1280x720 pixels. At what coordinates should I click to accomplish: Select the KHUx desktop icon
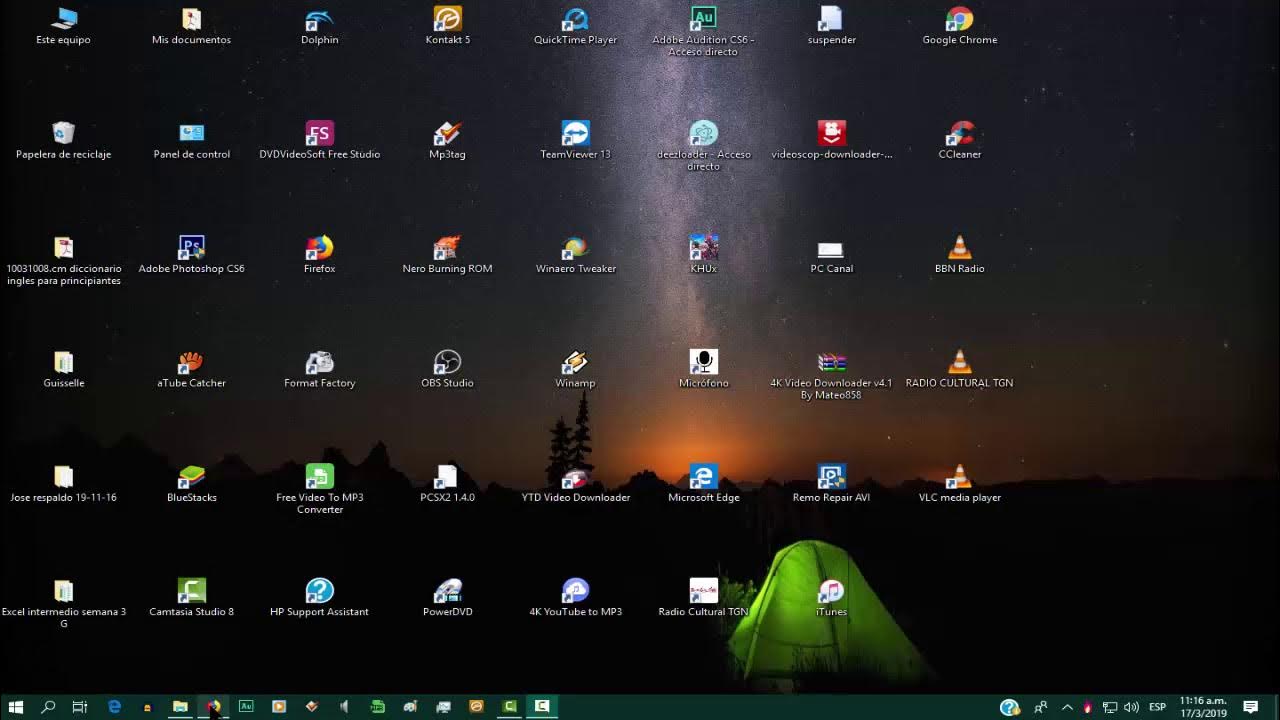(703, 255)
